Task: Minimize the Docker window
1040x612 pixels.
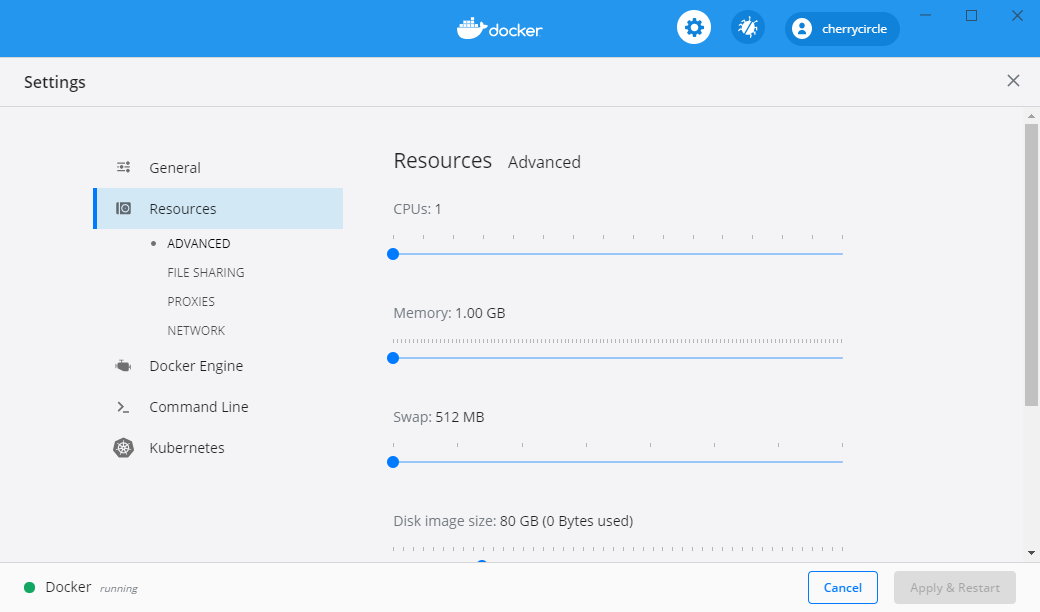Action: [x=925, y=15]
